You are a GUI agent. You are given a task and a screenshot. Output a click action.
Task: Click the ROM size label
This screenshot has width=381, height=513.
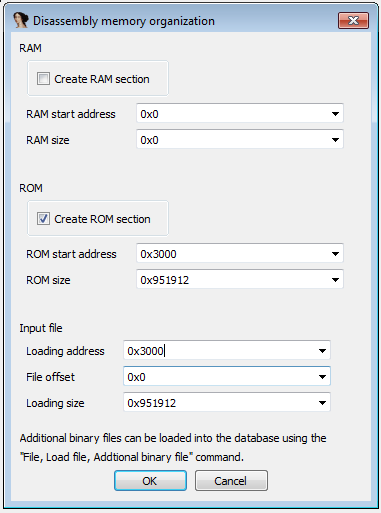[x=48, y=280]
